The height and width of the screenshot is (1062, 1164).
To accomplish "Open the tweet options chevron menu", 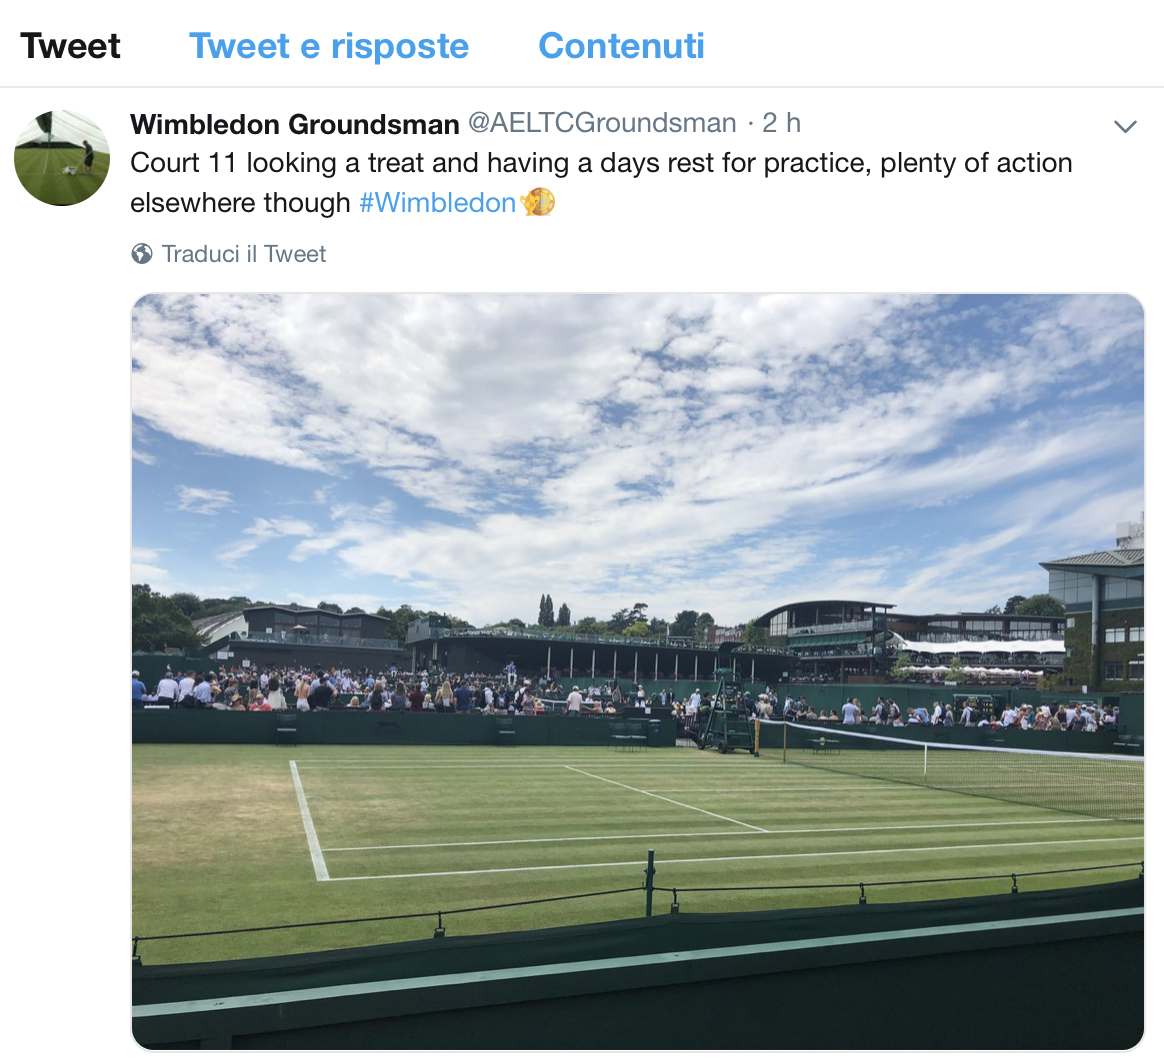I will tap(1125, 126).
